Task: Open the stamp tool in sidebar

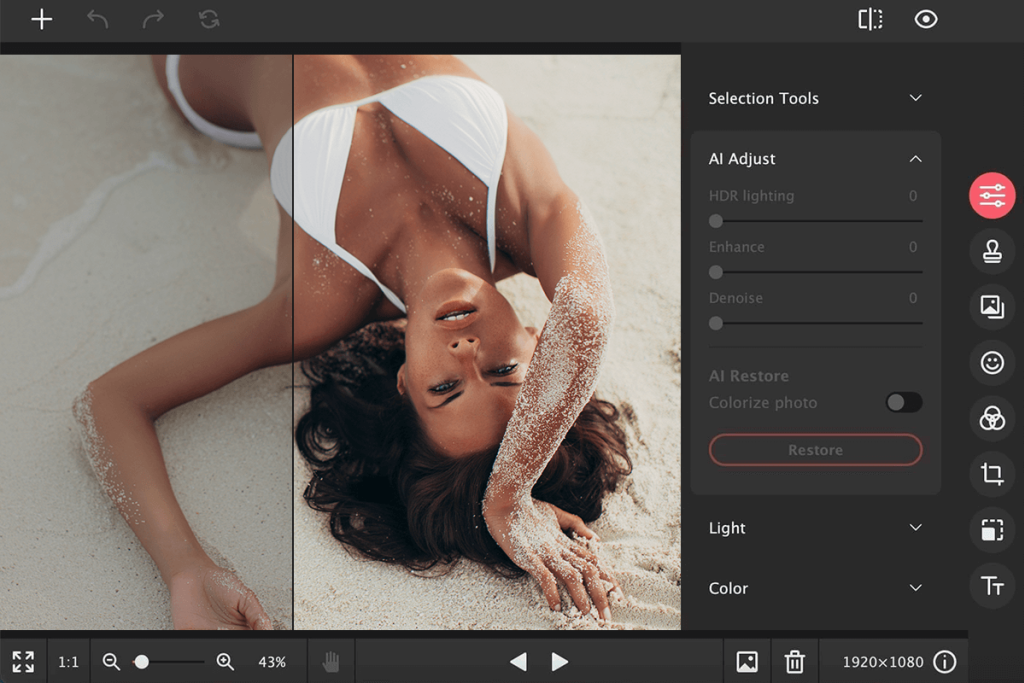Action: click(x=991, y=252)
